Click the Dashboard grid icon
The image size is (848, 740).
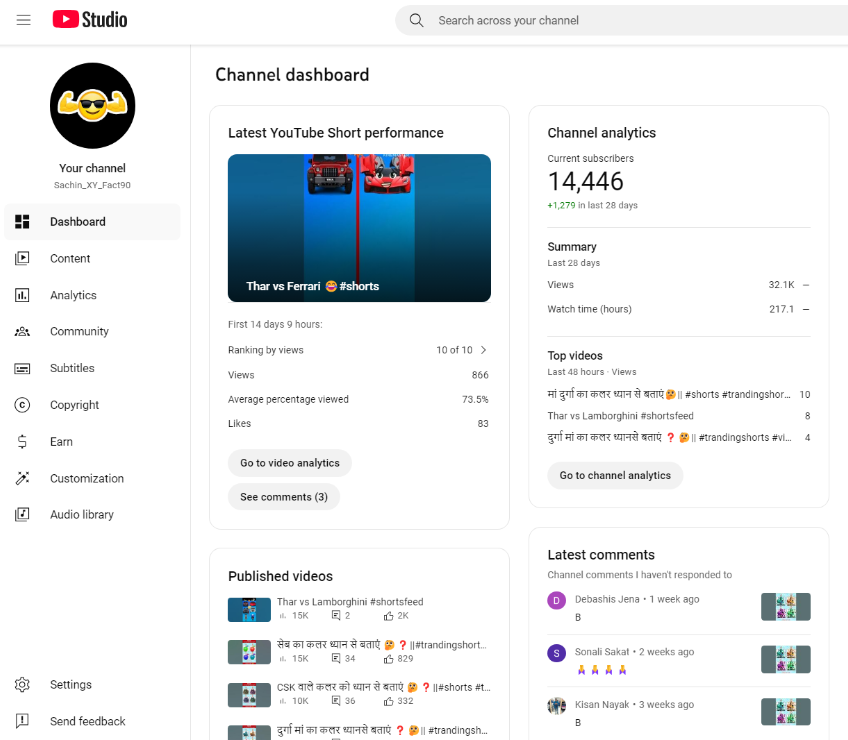22,222
